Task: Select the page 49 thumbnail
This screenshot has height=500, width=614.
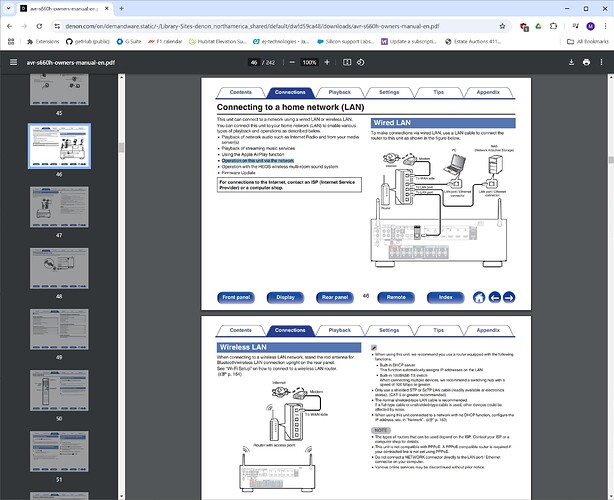Action: (59, 329)
